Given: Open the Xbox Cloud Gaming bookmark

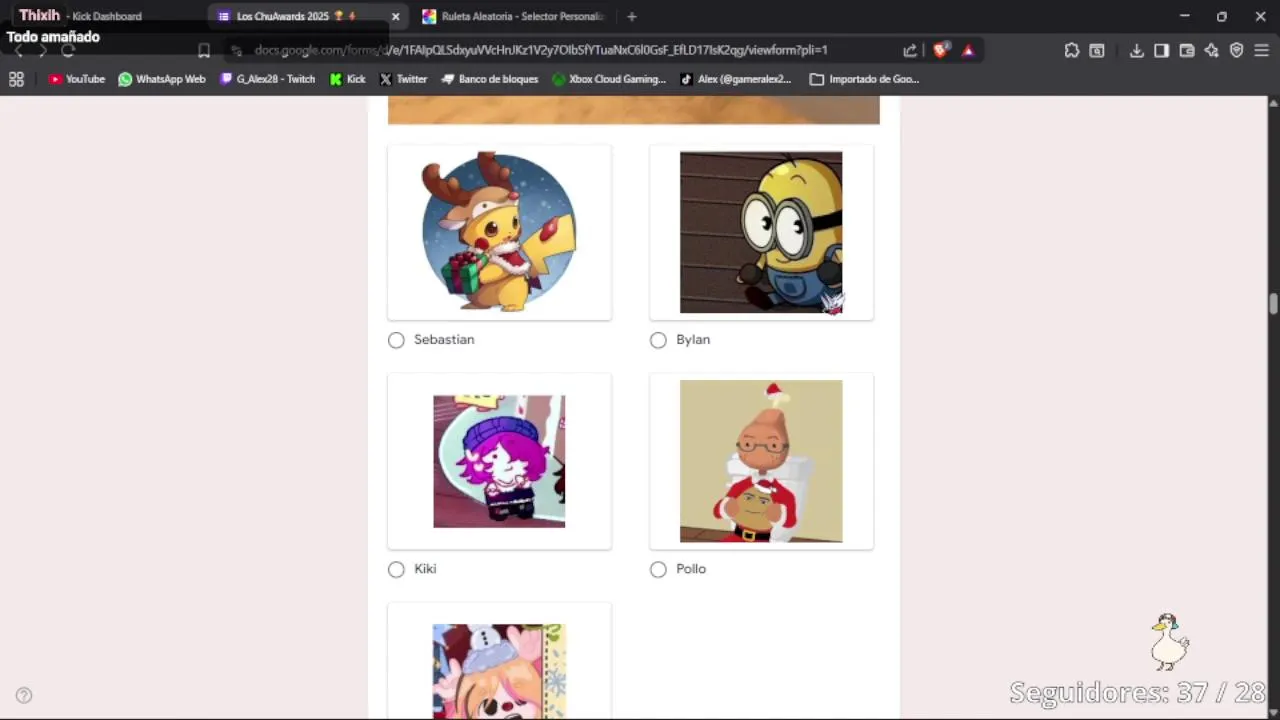Looking at the screenshot, I should (608, 79).
